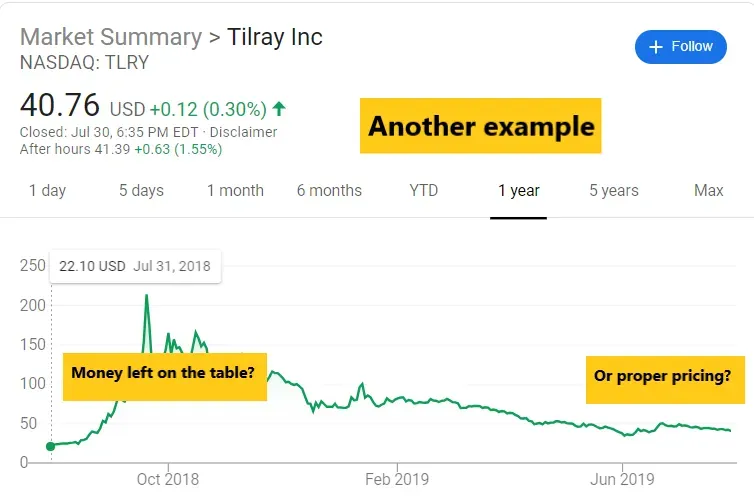This screenshot has width=754, height=501.
Task: Click the Tilray Inc company title
Action: coord(277,38)
